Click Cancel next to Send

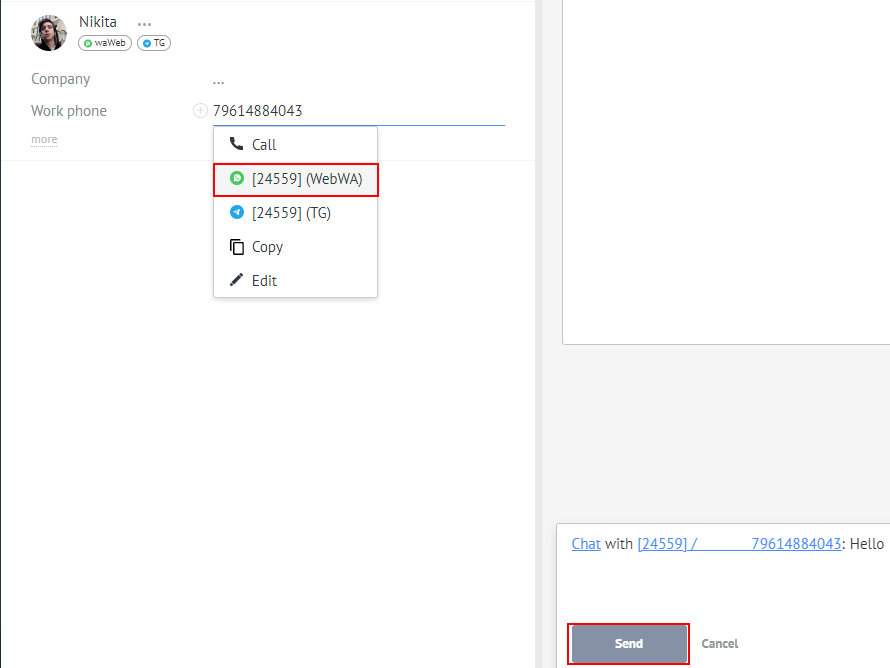[x=720, y=644]
